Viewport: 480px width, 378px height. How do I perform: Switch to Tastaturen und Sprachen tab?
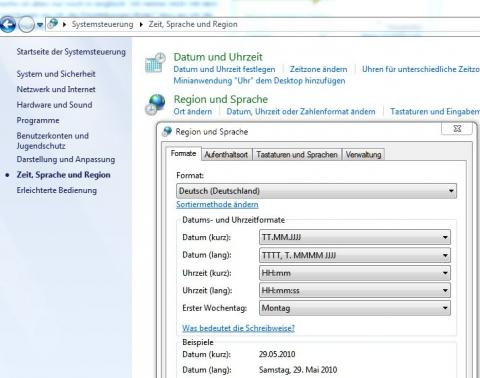(297, 155)
